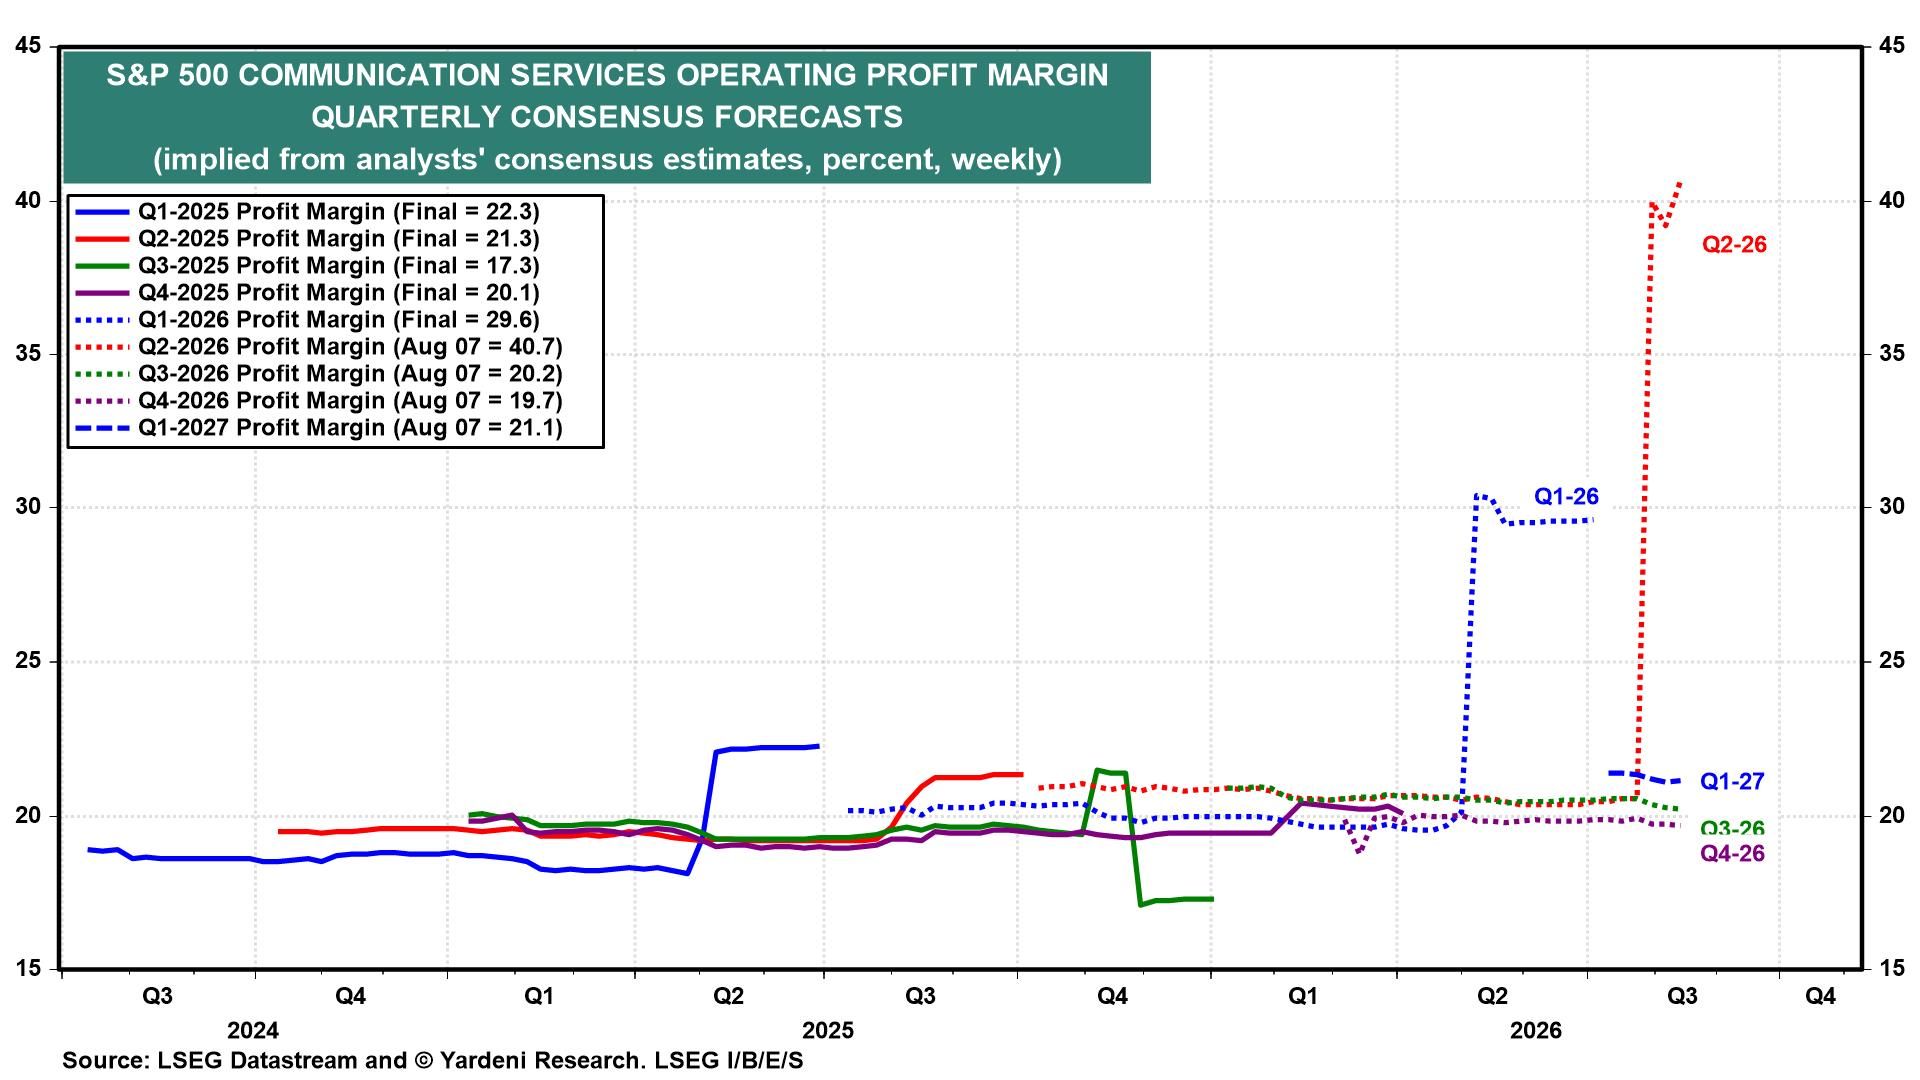Click the "40" value on the right axis
This screenshot has width=1920, height=1080.
1891,201
